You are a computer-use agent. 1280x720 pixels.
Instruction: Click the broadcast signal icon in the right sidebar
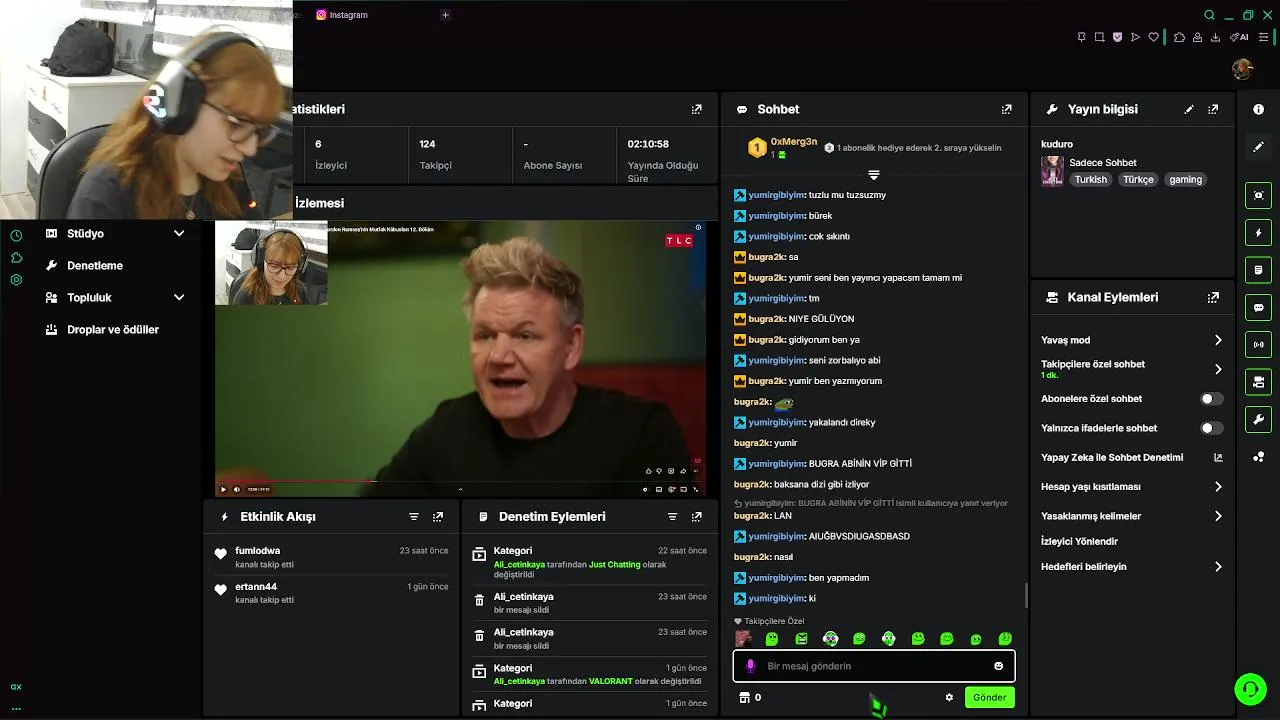tap(1259, 345)
